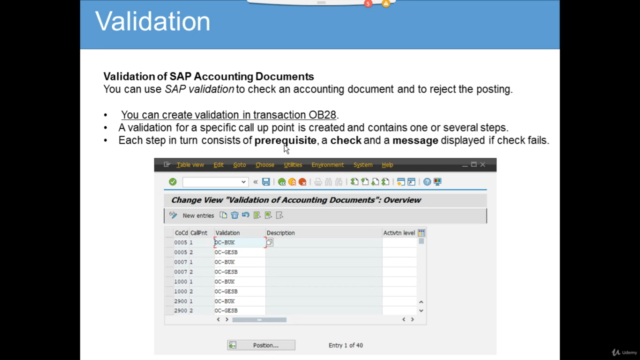Open the Customize Local Layout icon
Screen dimensions: 640x360
tap(437, 182)
